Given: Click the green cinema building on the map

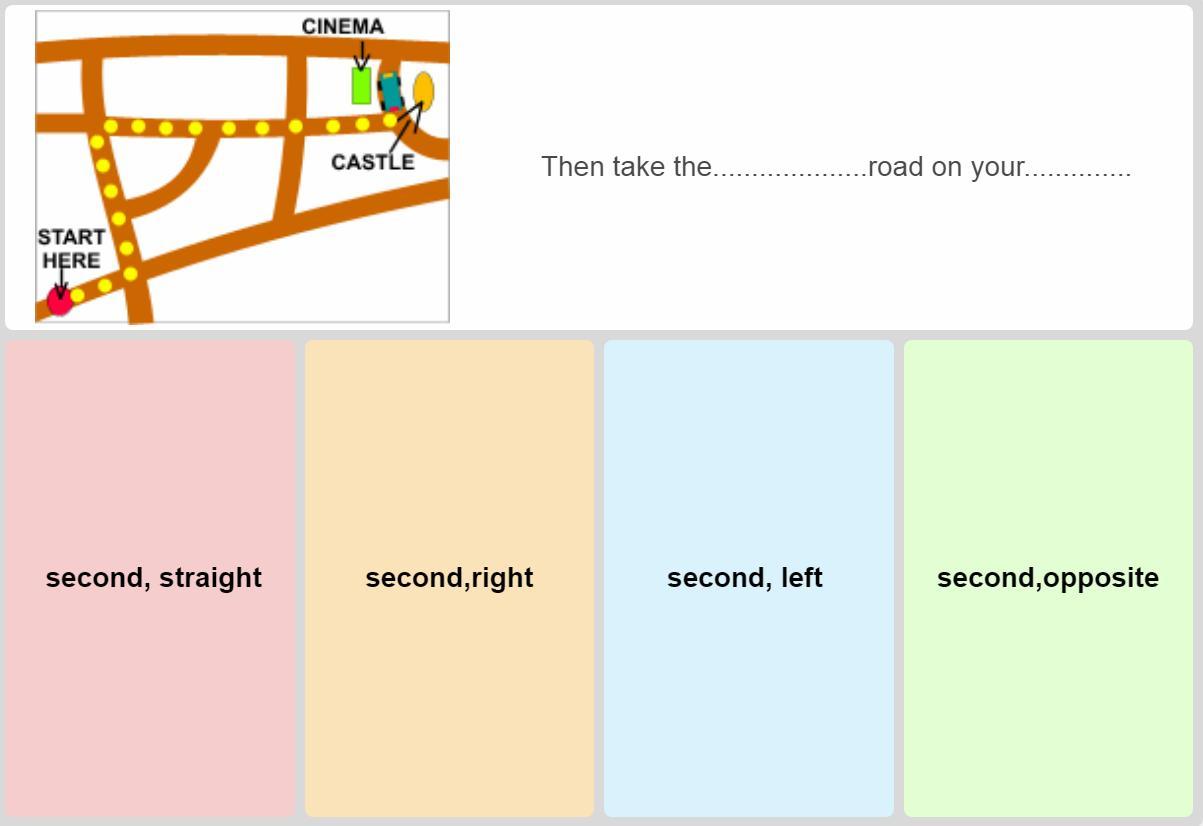Looking at the screenshot, I should [x=361, y=86].
